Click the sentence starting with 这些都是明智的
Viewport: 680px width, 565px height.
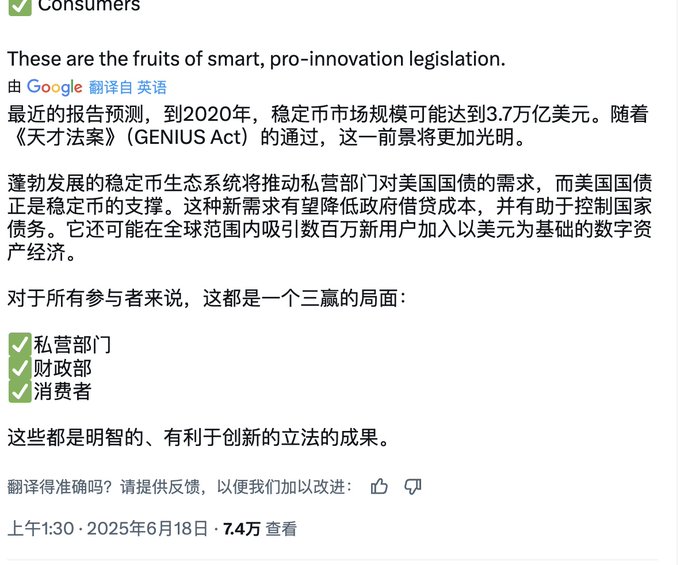[x=197, y=438]
